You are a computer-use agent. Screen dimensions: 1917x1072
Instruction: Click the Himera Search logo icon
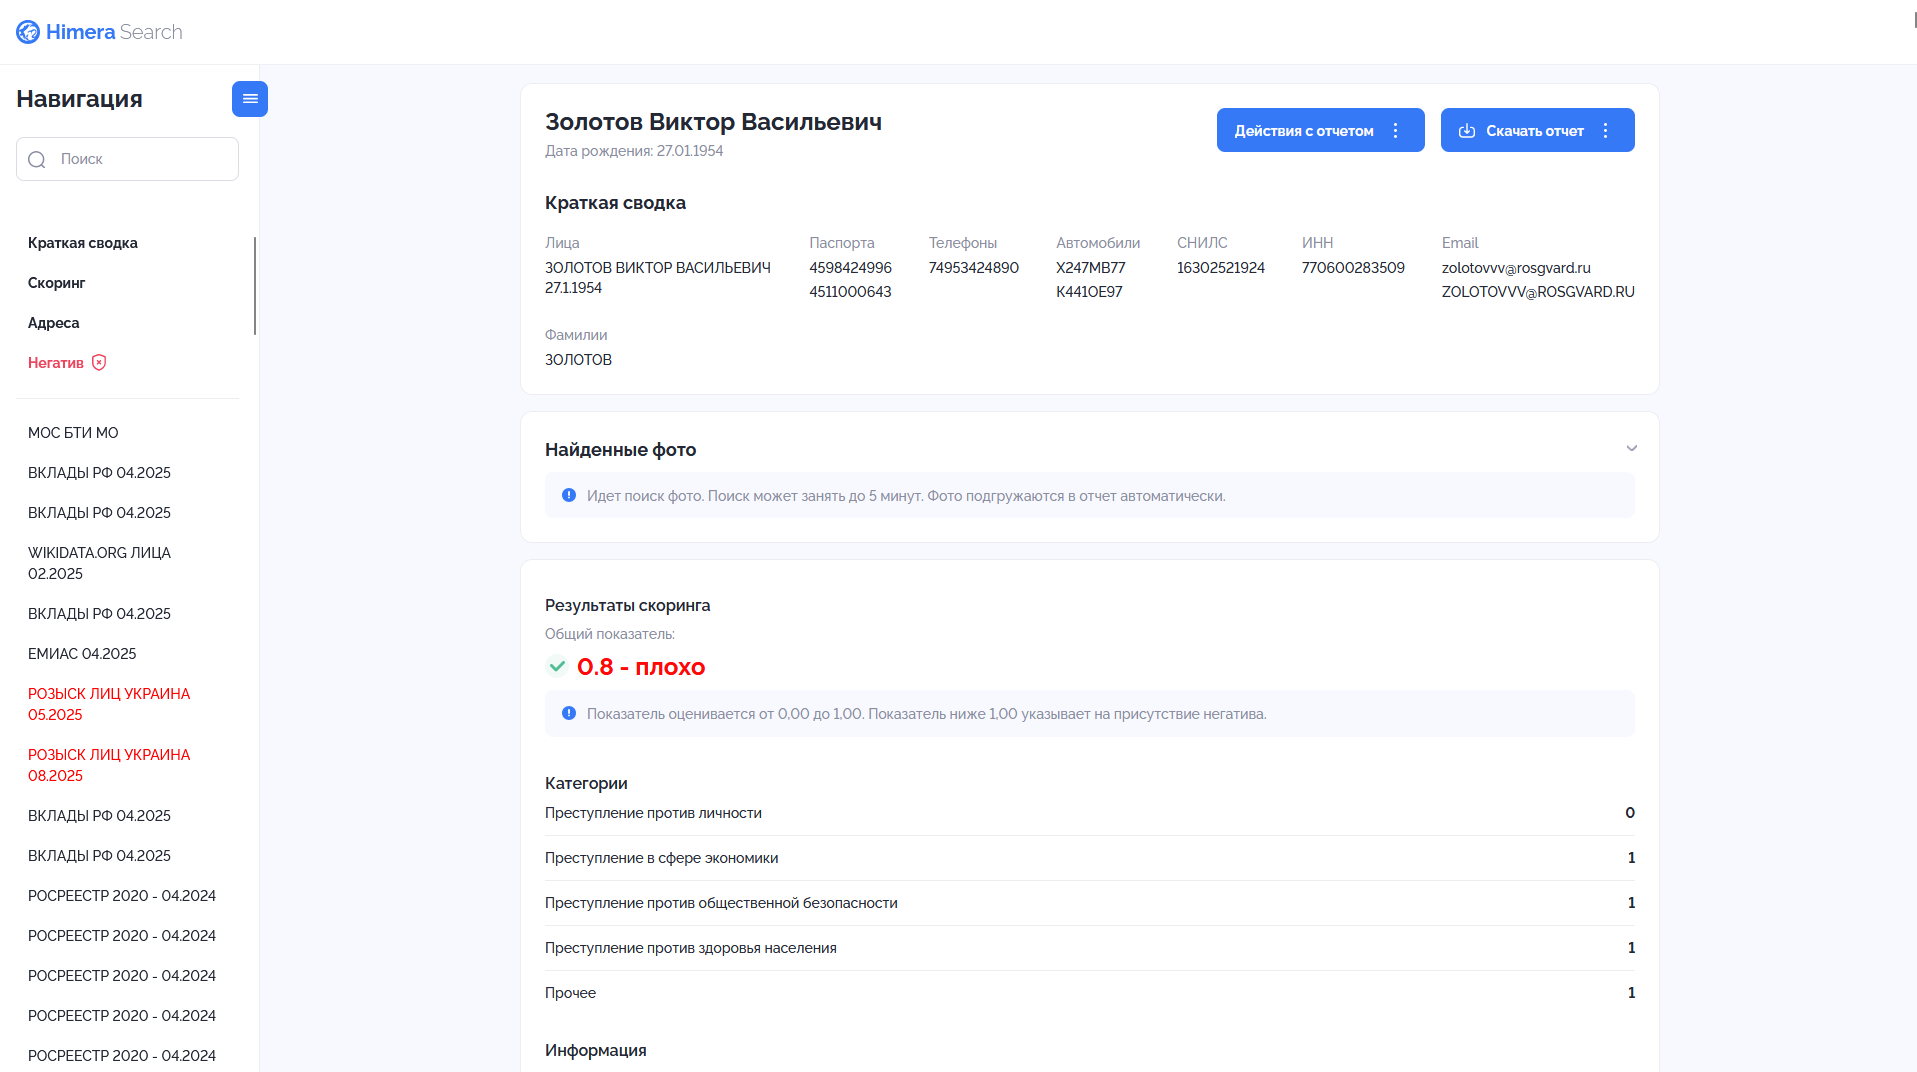pyautogui.click(x=28, y=32)
